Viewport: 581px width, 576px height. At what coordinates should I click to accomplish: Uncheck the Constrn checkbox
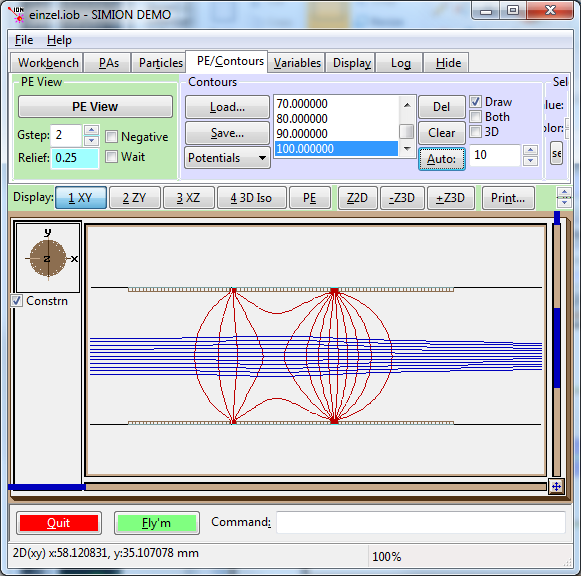17,300
